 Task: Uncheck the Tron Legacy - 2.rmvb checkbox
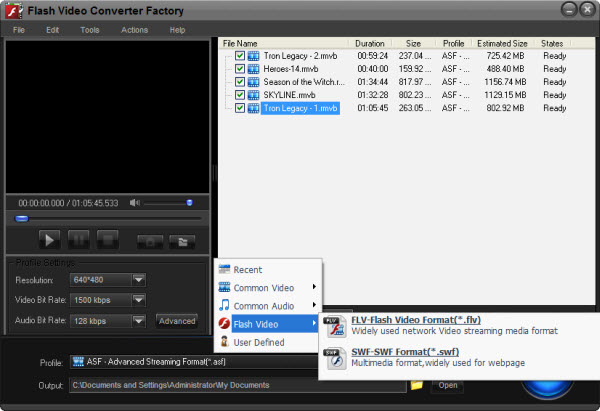click(240, 55)
